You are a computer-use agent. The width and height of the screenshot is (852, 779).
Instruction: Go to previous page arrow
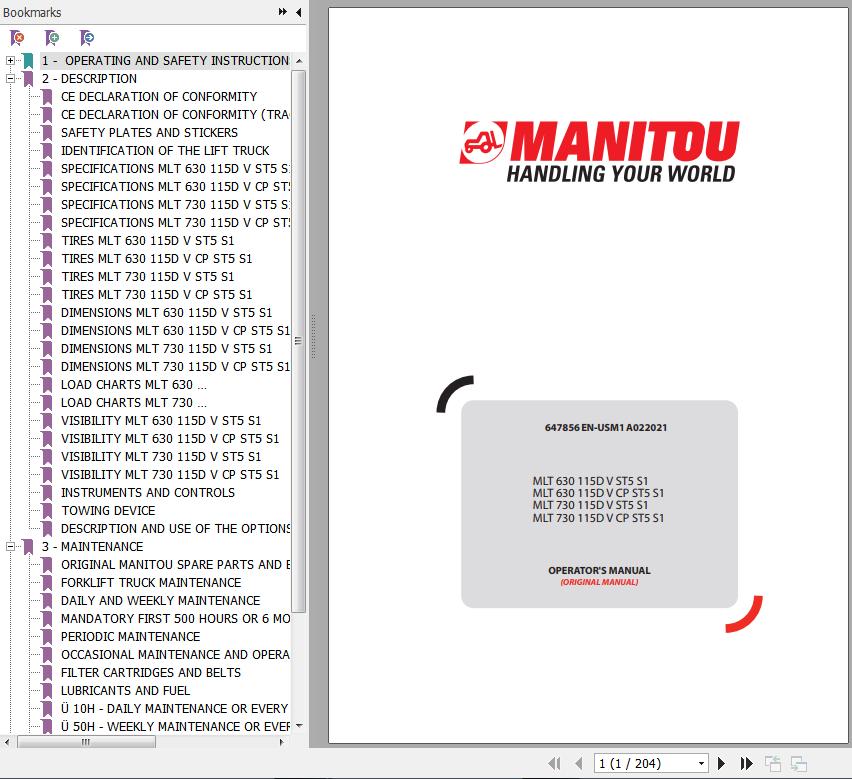578,763
